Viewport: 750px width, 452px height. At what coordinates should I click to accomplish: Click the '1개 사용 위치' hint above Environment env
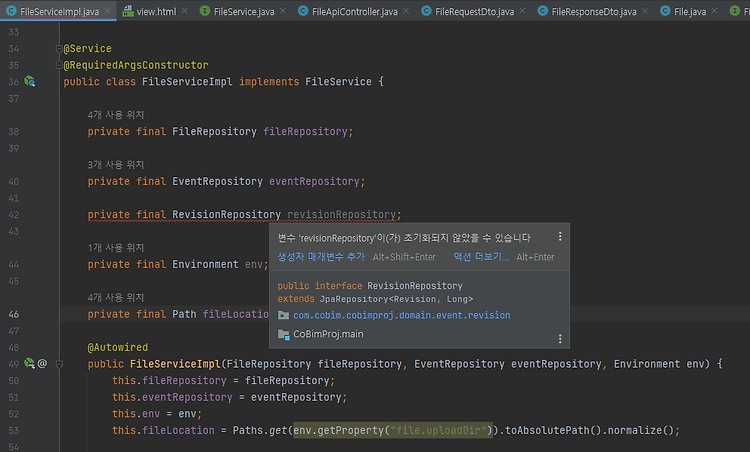click(116, 248)
